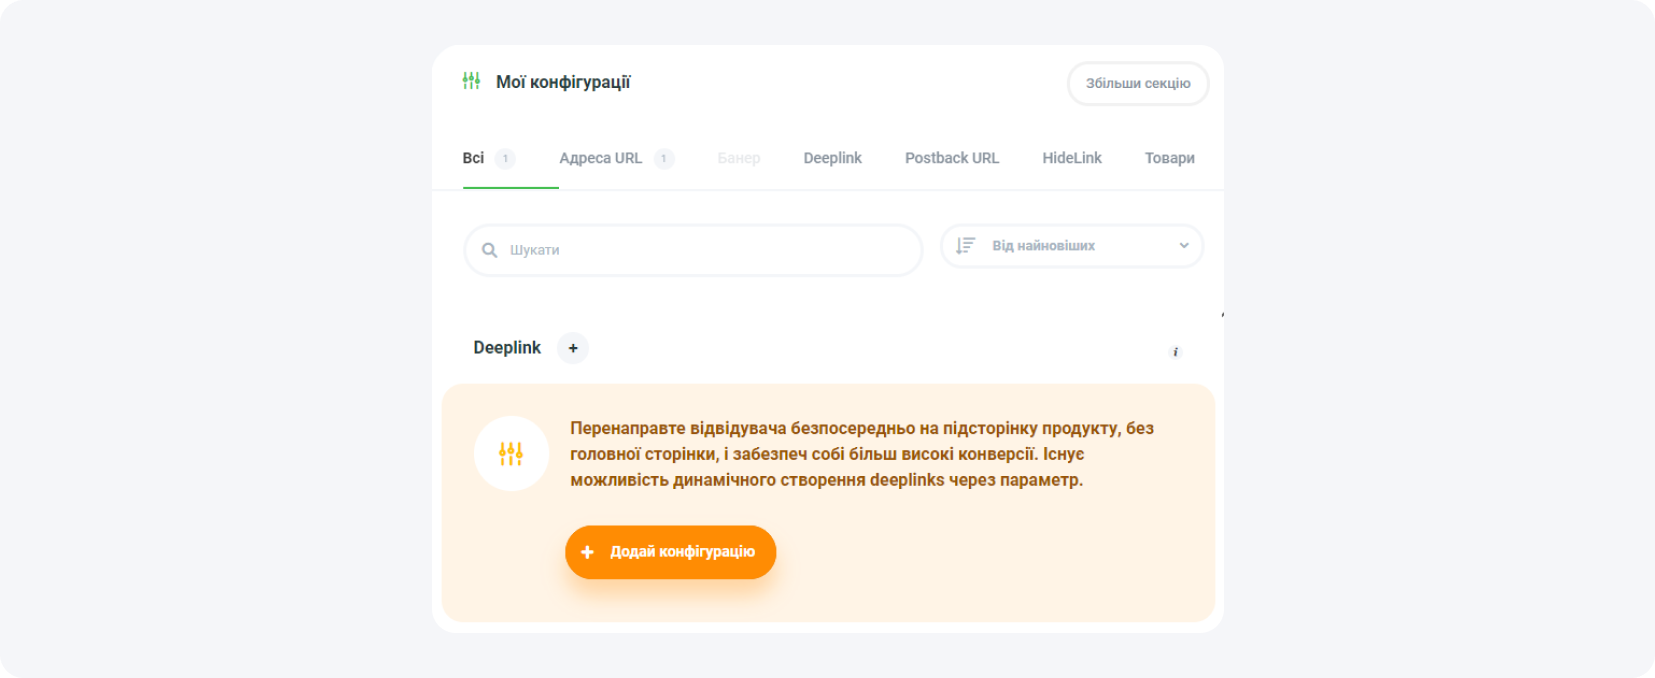Click the sort order icon in dropdown
This screenshot has height=678, width=1655.
coord(965,246)
